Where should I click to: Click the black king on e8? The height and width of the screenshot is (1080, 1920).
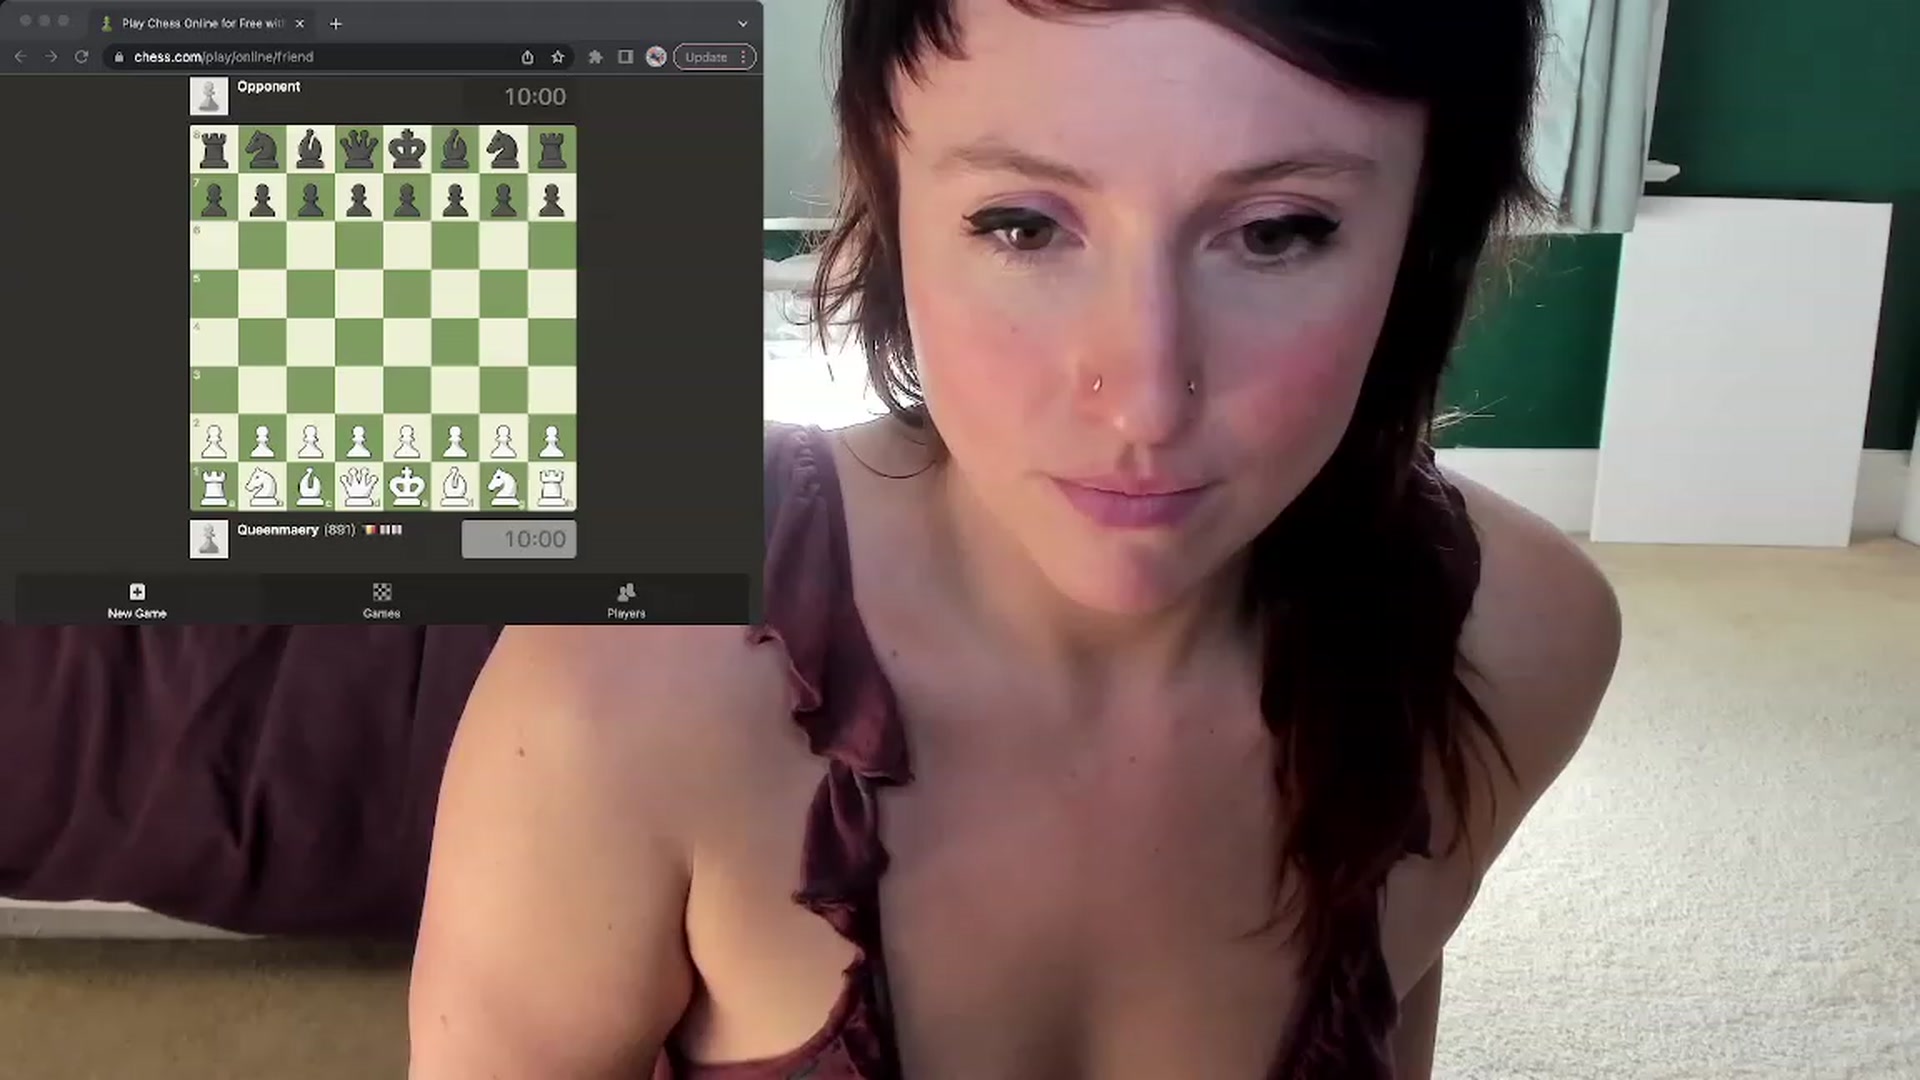coord(406,150)
